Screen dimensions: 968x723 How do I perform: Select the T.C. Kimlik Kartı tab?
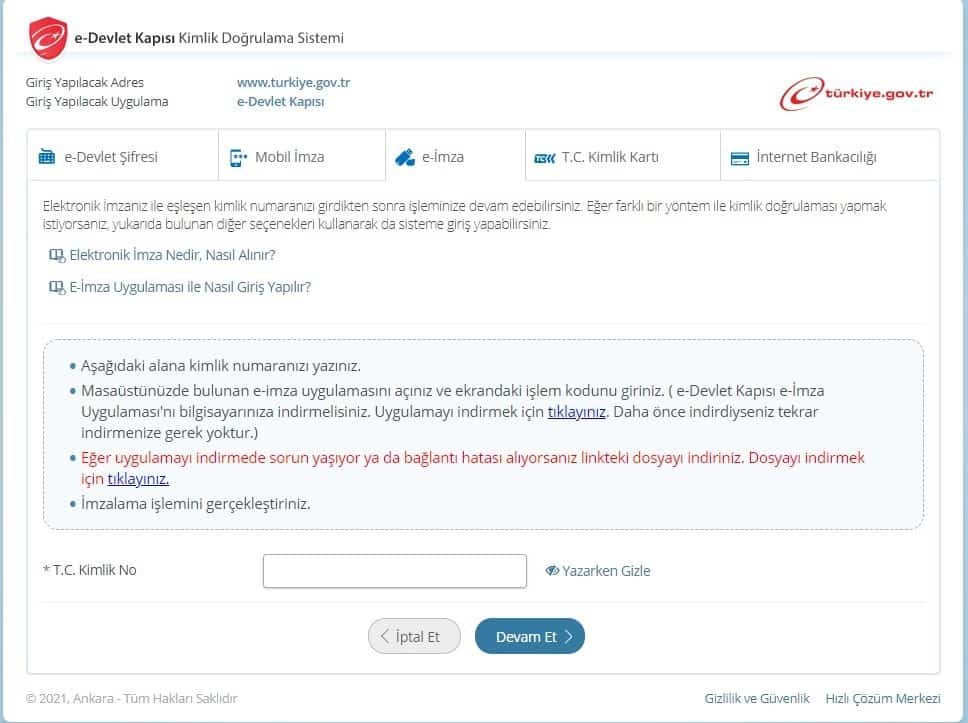(609, 157)
